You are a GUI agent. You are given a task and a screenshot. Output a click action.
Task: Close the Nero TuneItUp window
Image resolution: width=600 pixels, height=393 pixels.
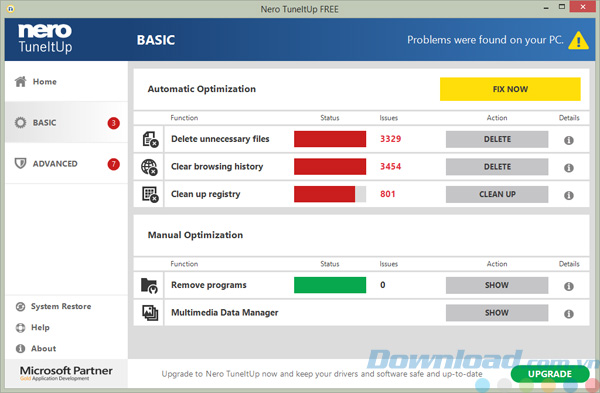coord(582,7)
